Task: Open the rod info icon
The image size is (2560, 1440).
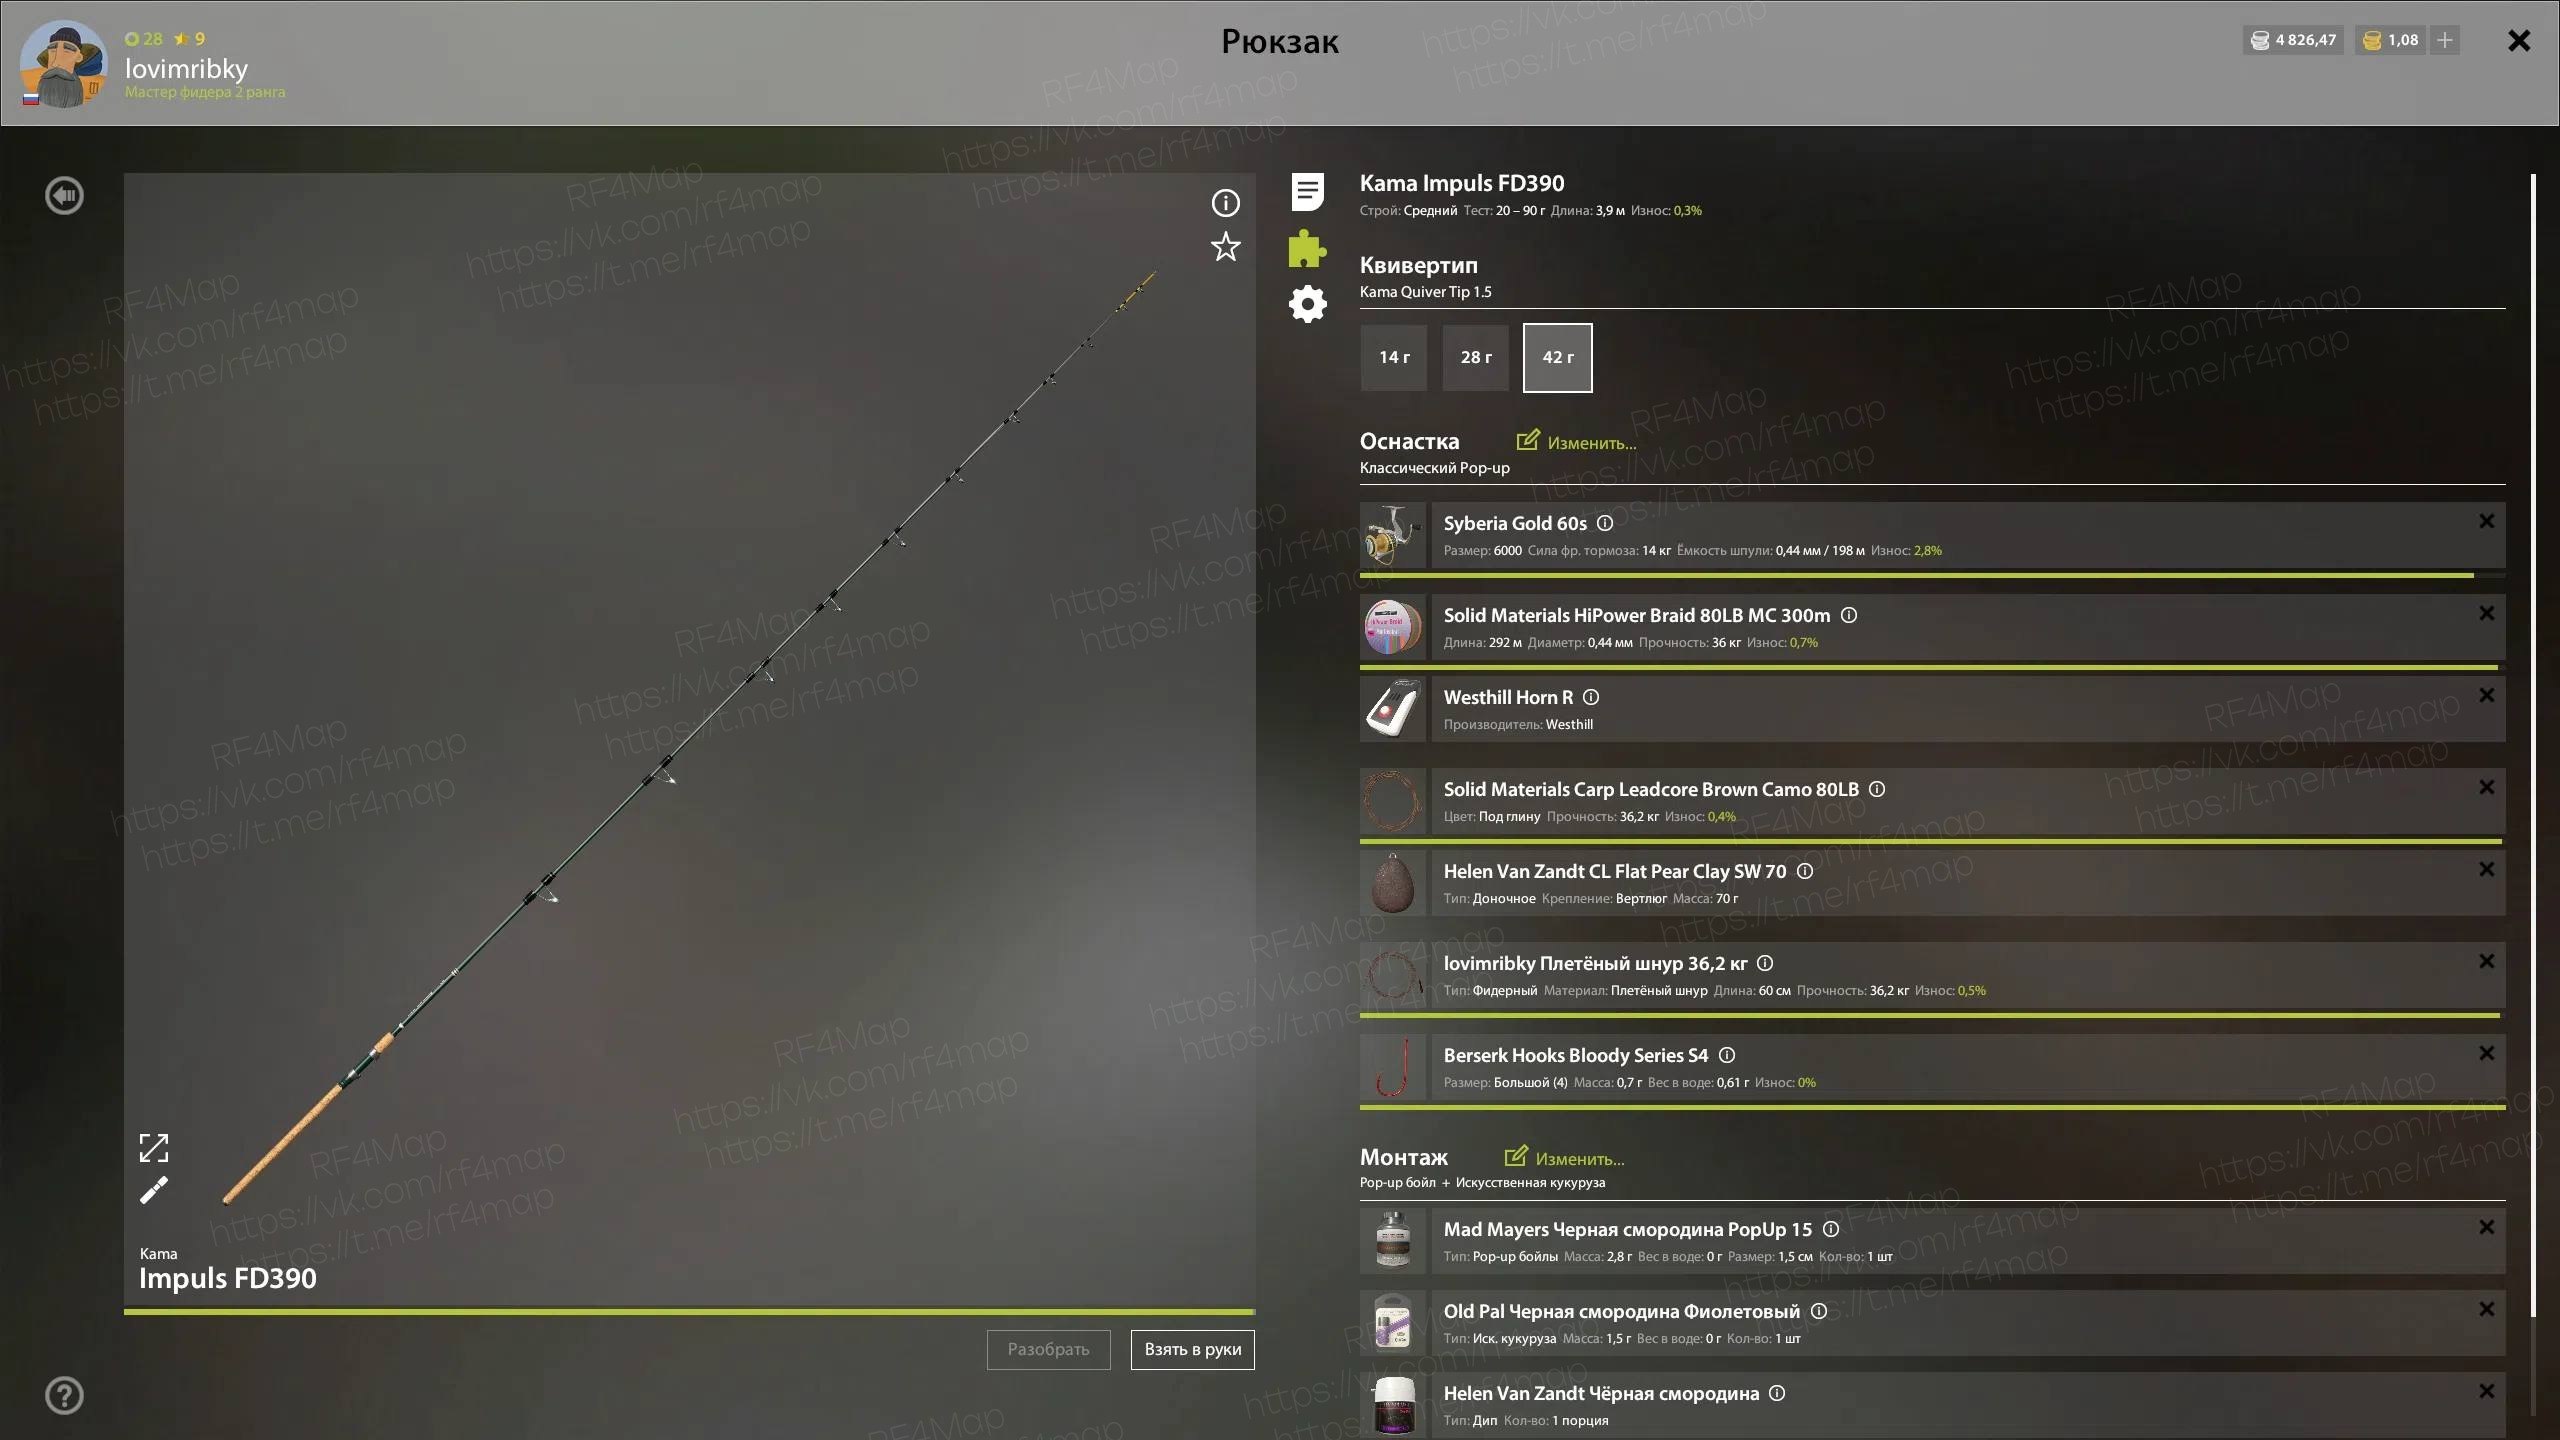Action: (x=1225, y=203)
